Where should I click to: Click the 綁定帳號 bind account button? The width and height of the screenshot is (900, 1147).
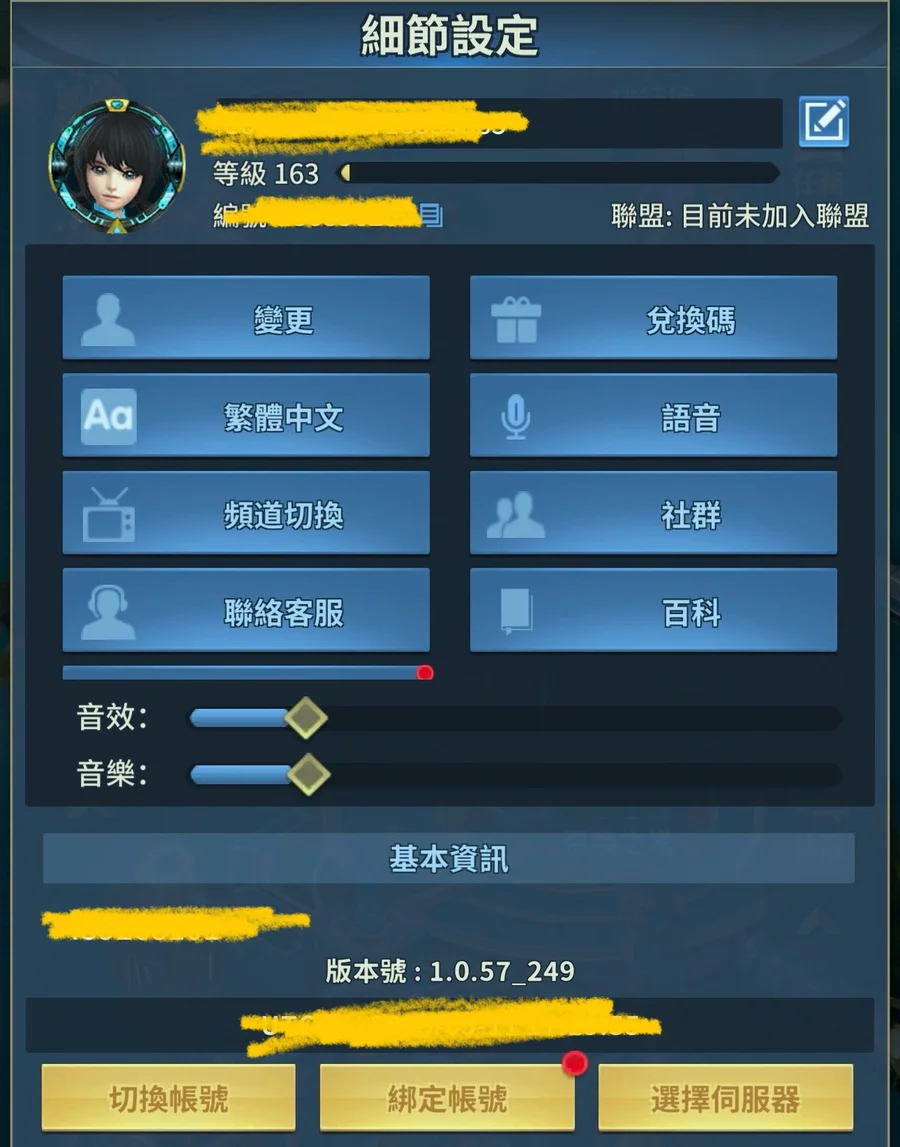447,1098
